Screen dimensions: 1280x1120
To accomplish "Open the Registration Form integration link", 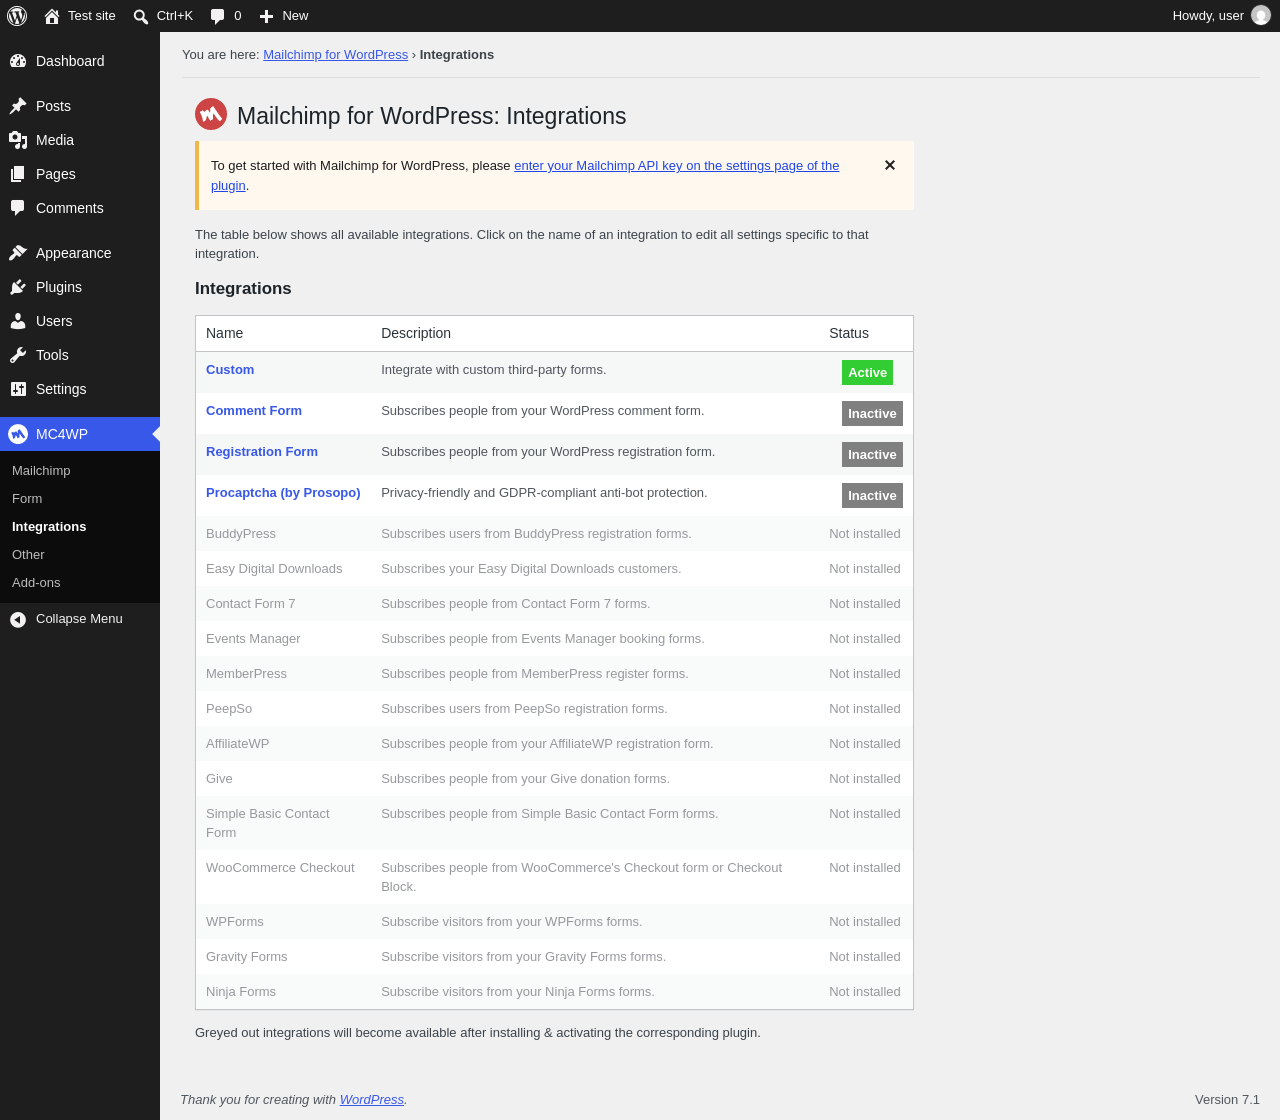I will (x=262, y=452).
